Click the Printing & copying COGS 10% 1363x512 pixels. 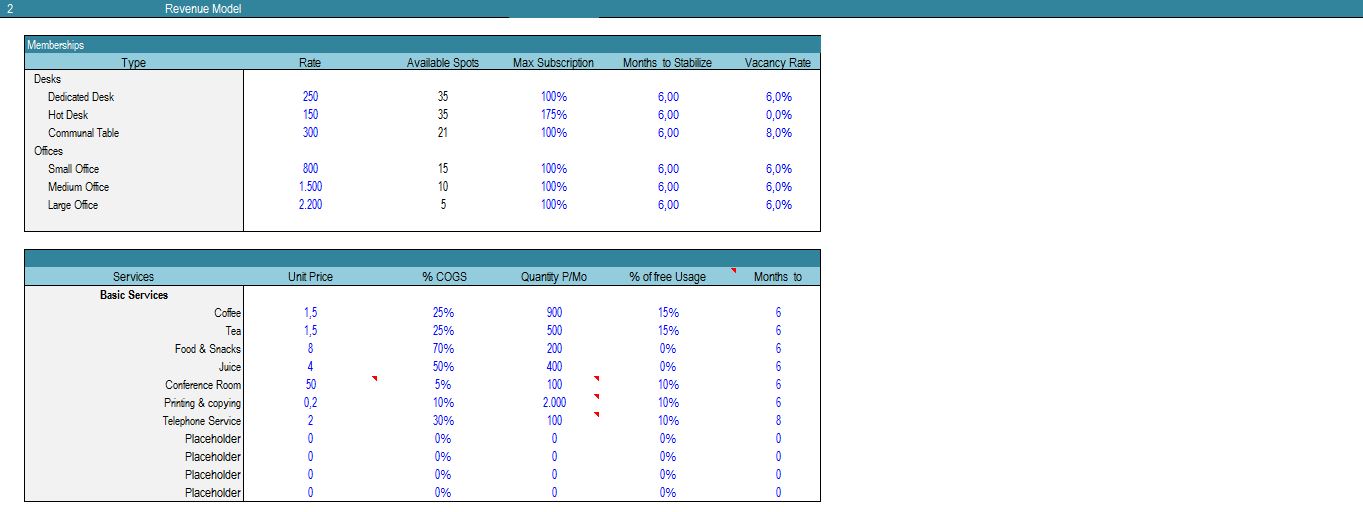coord(443,403)
